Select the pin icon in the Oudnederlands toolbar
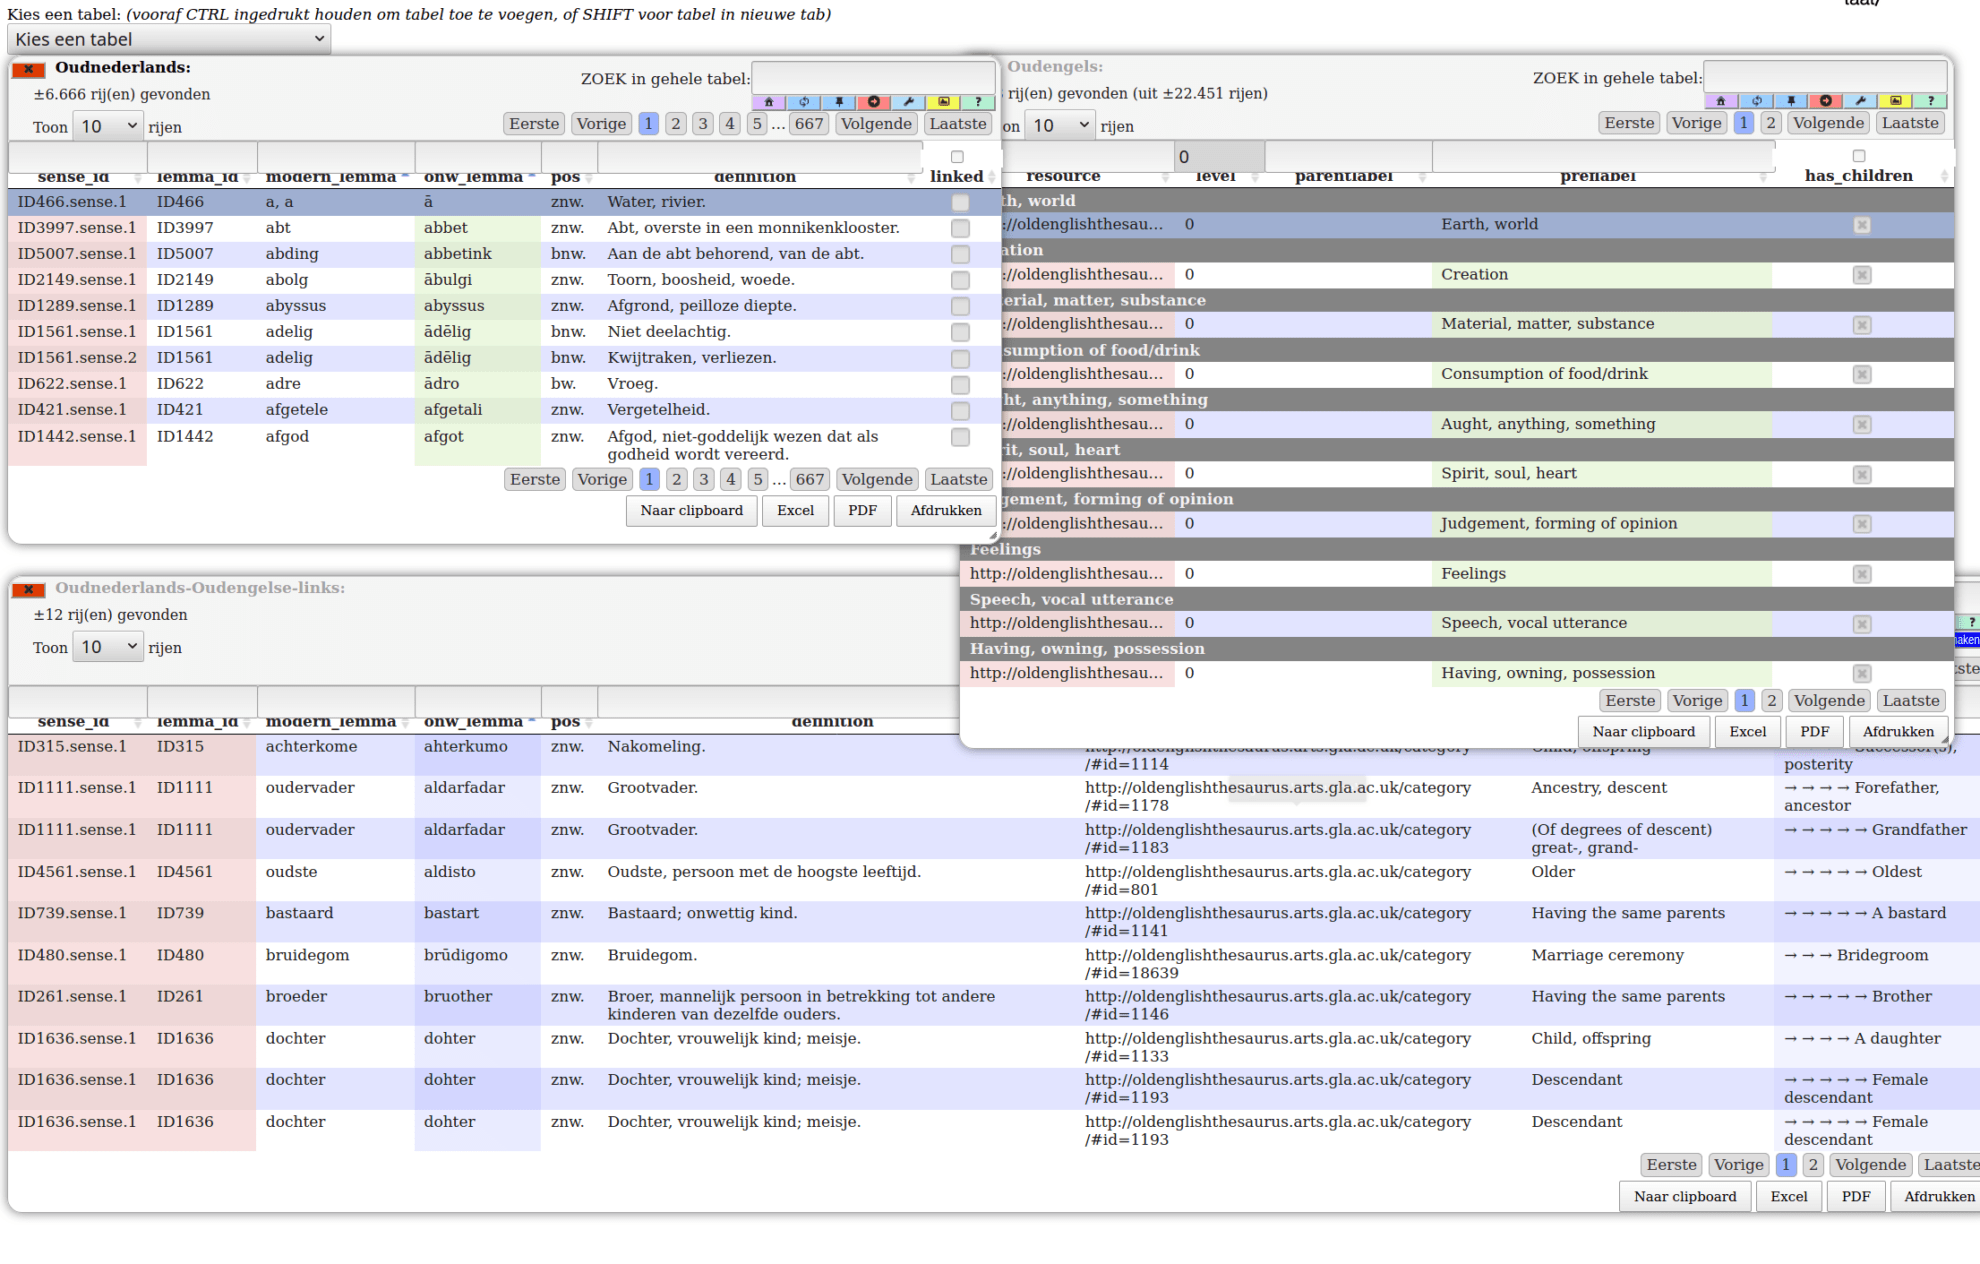 838,101
